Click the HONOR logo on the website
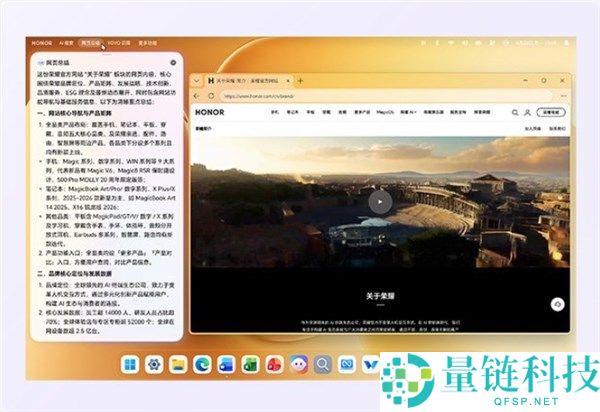The width and height of the screenshot is (600, 412). [209, 112]
